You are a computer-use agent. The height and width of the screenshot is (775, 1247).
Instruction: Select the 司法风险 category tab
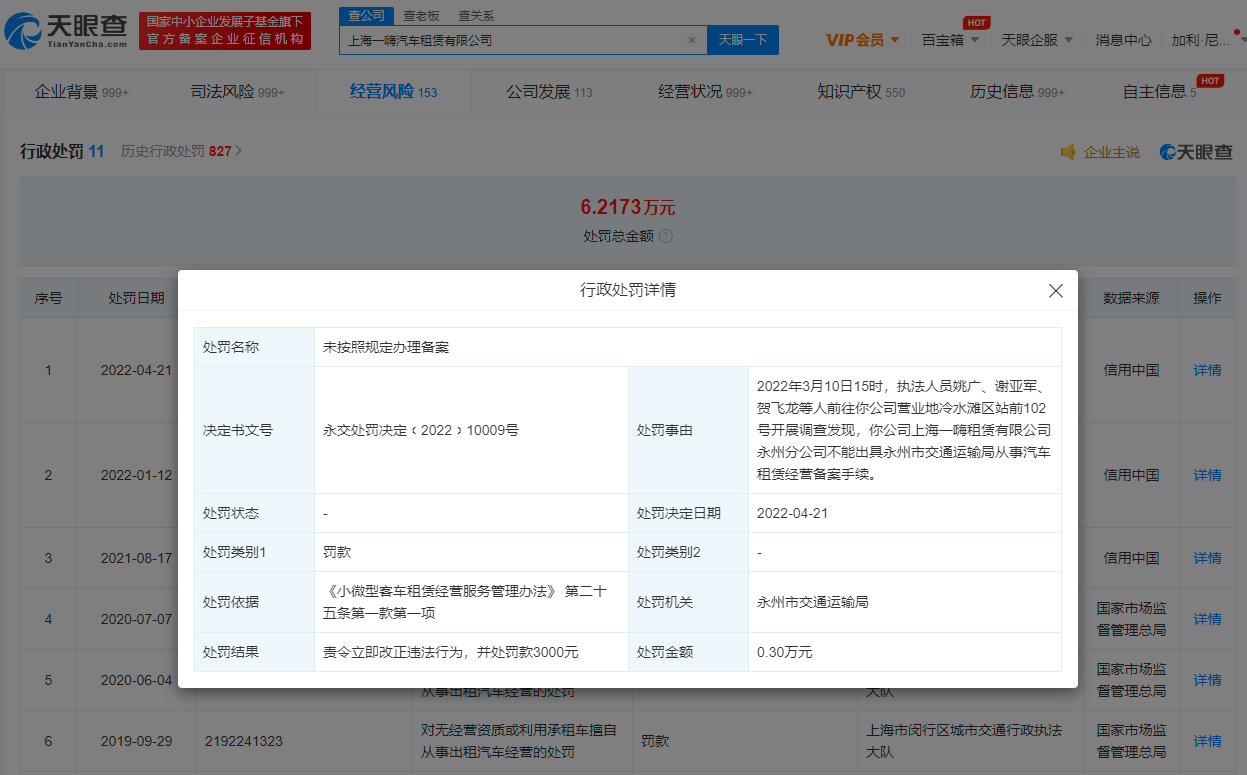pos(237,92)
